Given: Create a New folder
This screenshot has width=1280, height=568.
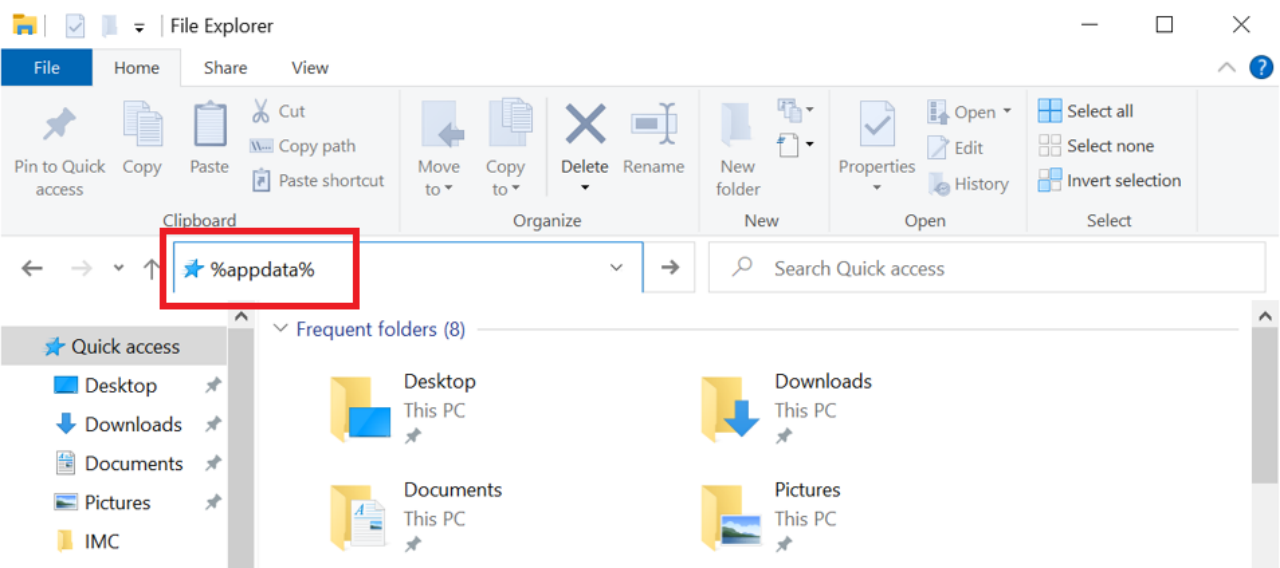Looking at the screenshot, I should [738, 148].
